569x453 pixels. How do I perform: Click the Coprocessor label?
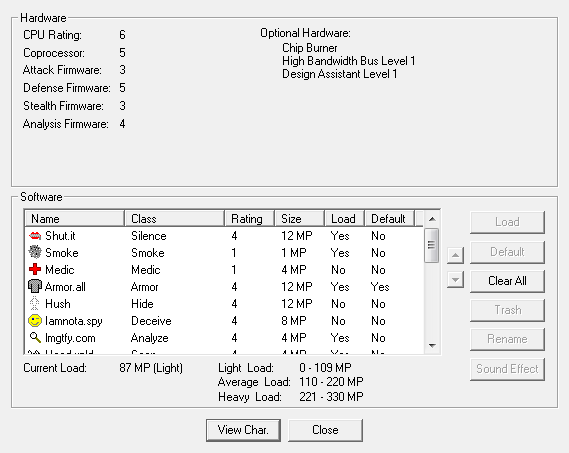click(x=54, y=53)
